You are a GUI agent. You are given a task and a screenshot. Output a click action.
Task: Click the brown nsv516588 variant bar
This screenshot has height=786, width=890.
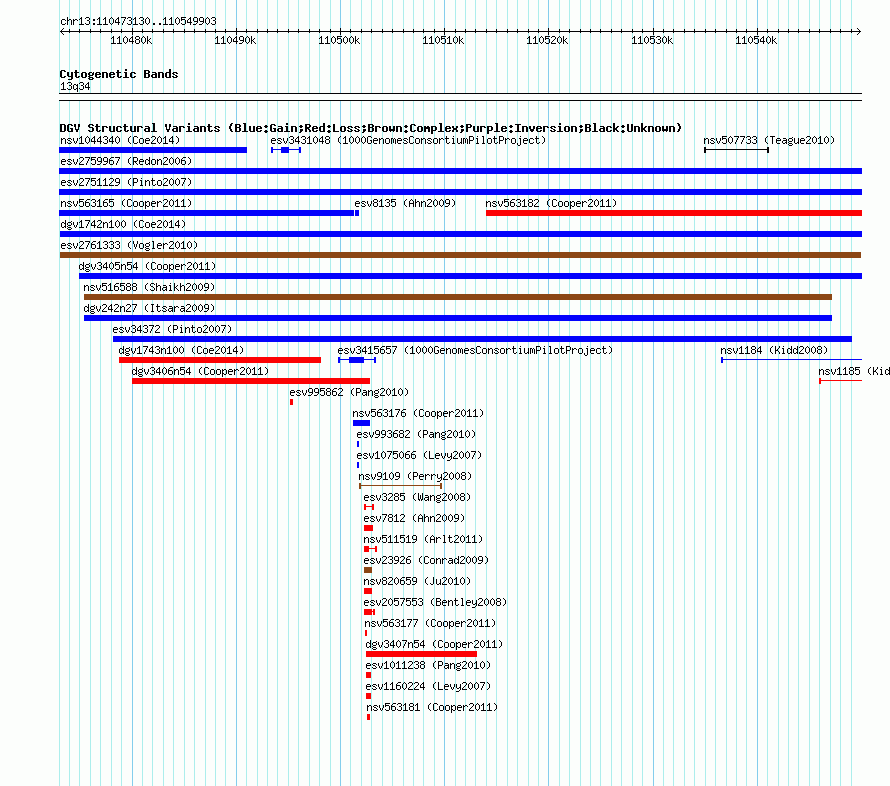point(457,297)
